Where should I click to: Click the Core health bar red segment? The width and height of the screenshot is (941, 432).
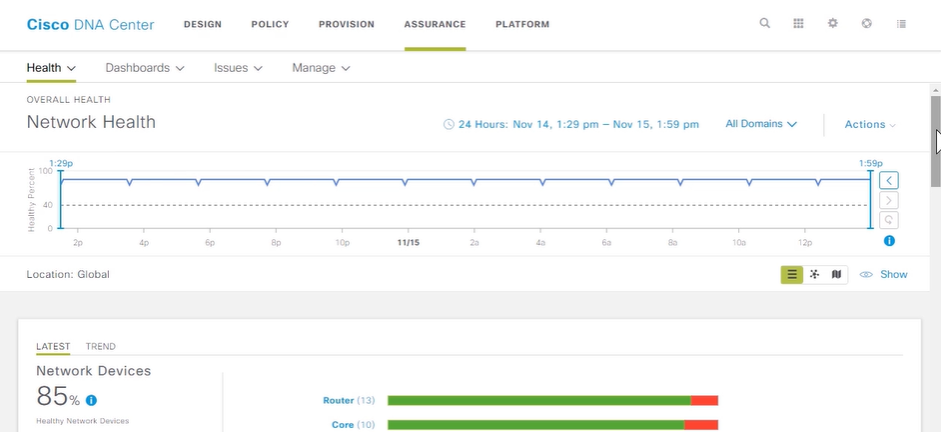click(x=701, y=425)
